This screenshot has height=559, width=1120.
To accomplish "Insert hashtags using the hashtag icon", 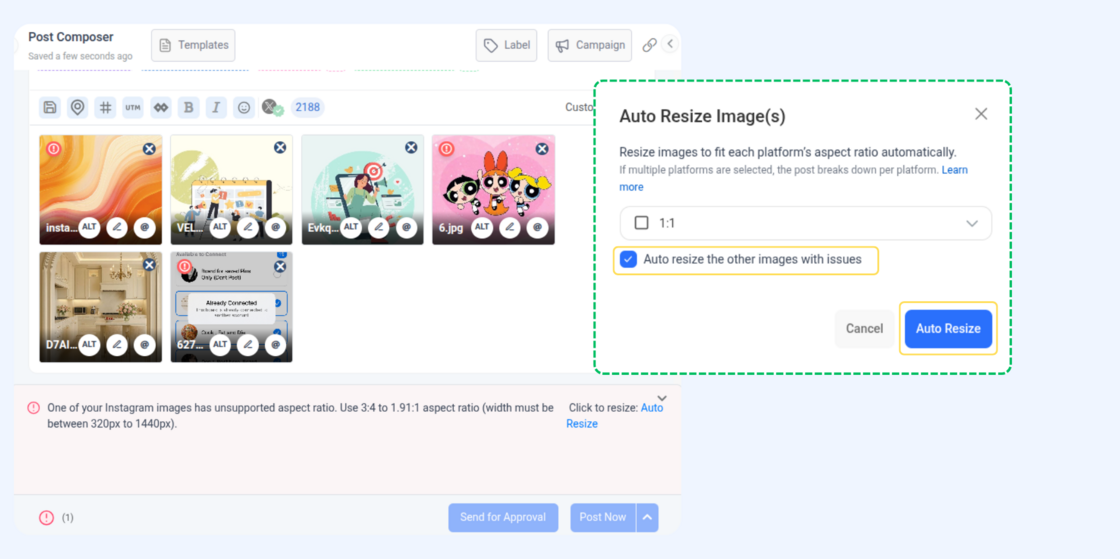I will (x=105, y=107).
